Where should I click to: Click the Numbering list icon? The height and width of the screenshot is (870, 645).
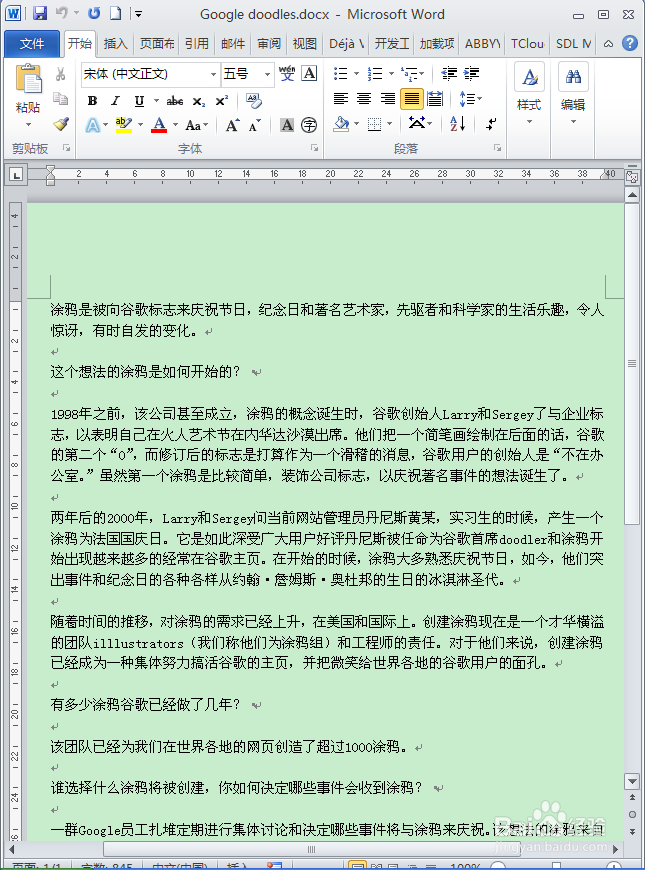click(375, 73)
